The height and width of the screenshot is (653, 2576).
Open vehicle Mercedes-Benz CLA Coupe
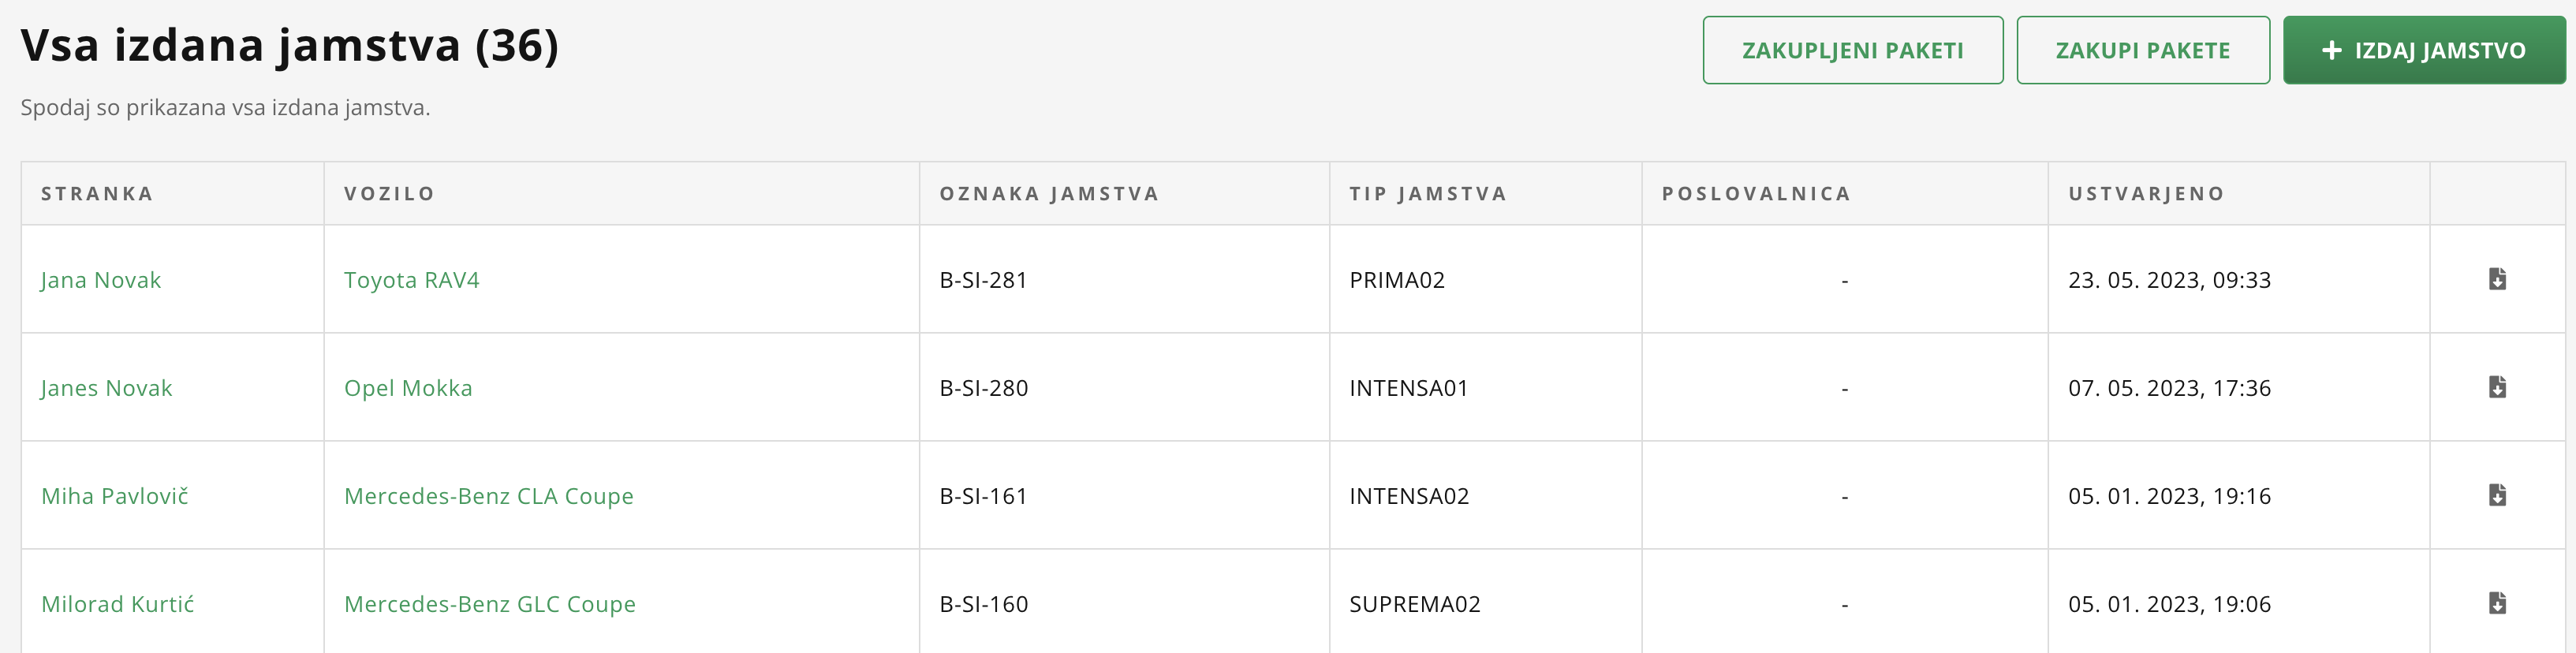coord(489,496)
